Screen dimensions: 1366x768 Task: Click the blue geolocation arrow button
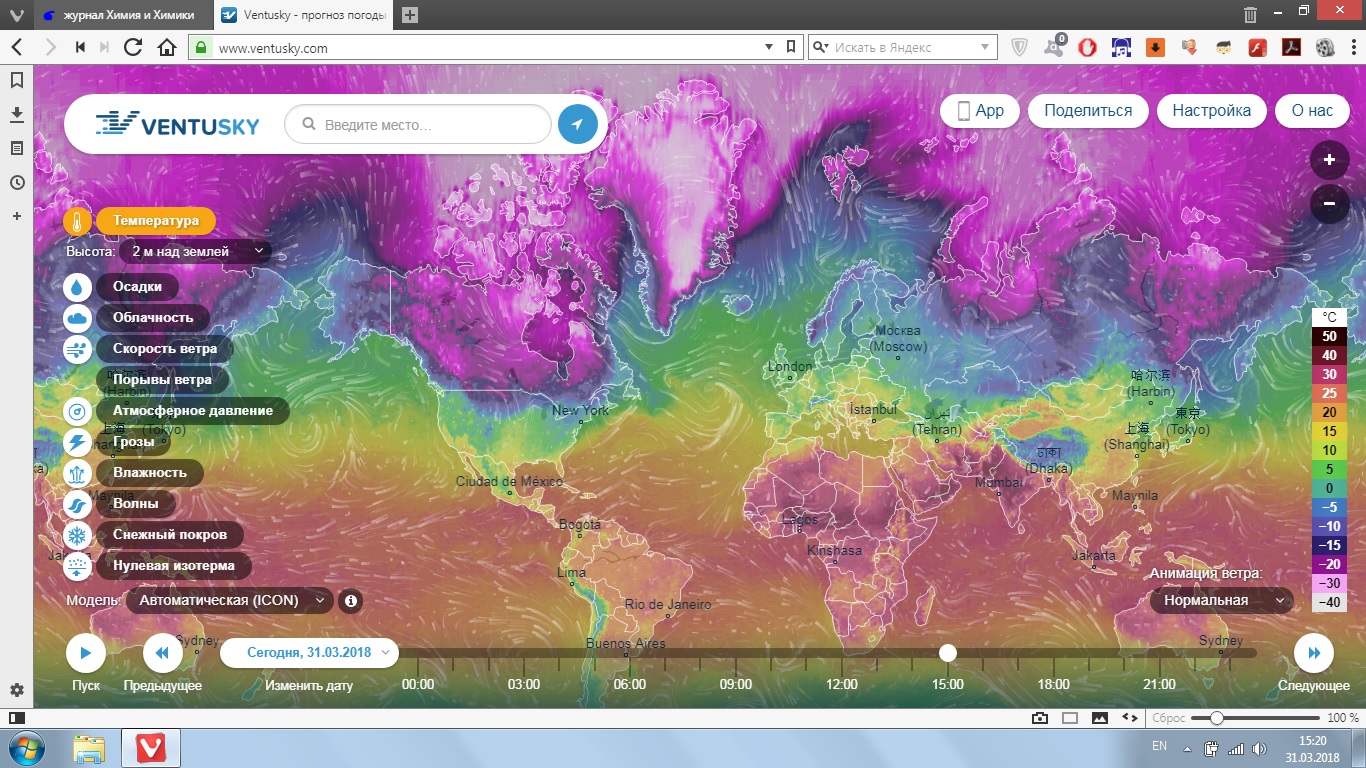(x=577, y=125)
